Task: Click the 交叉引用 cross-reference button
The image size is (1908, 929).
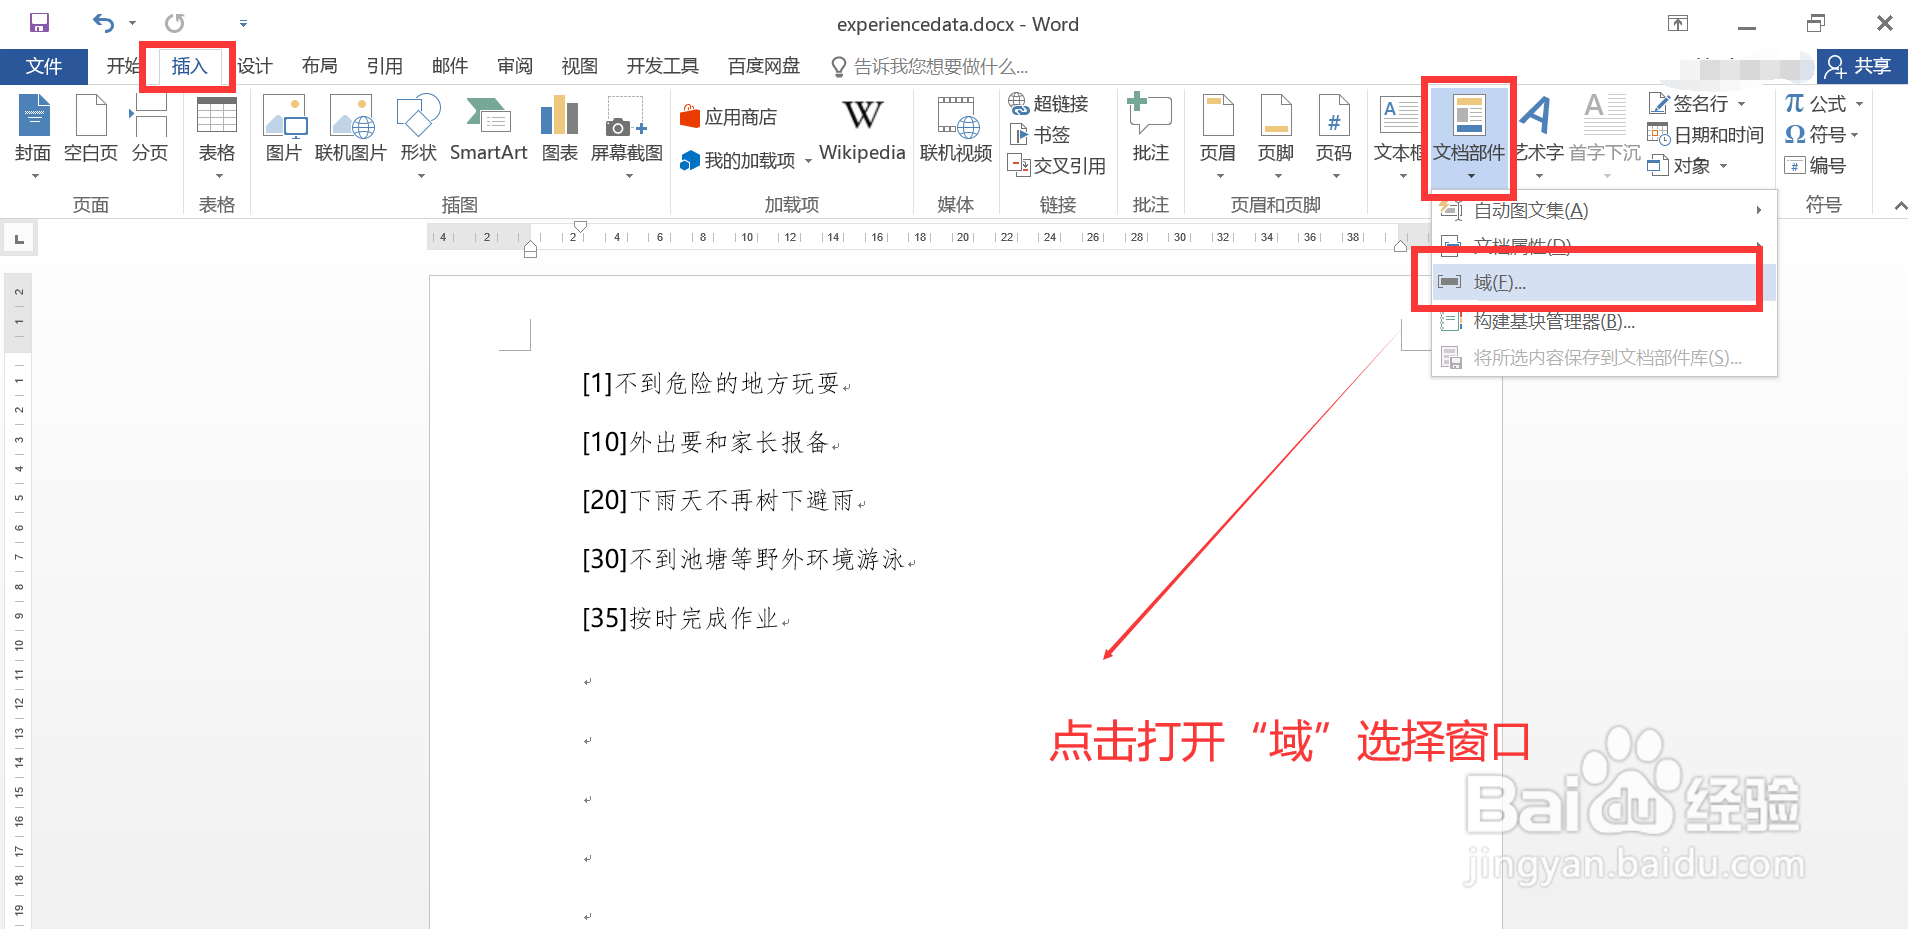Action: click(x=1057, y=165)
